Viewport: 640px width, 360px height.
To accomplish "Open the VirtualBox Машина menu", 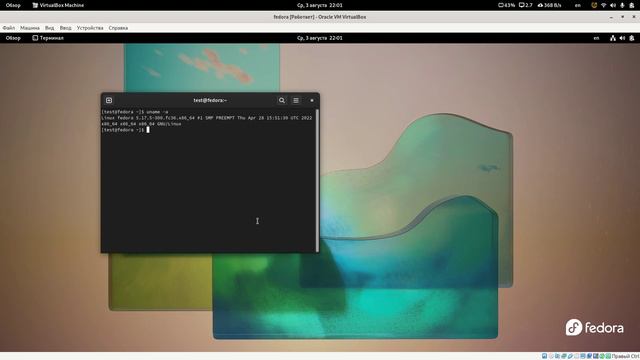I will tap(30, 28).
